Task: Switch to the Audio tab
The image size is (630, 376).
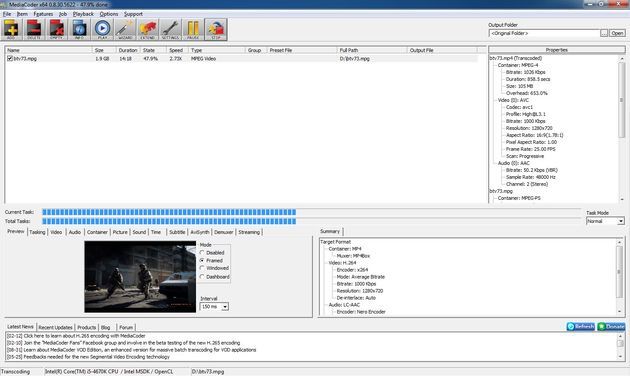Action: pos(75,232)
